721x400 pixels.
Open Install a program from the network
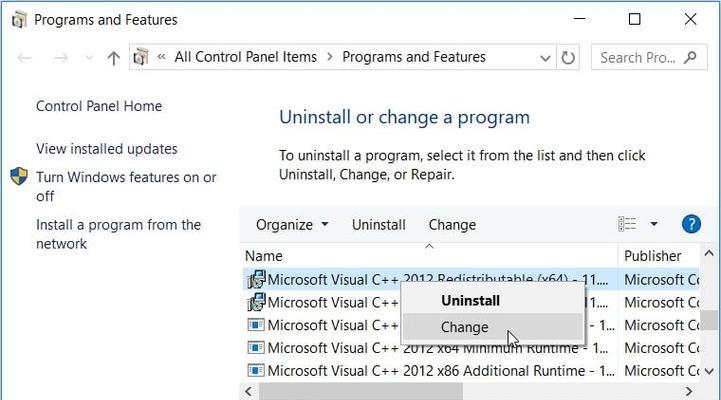pyautogui.click(x=119, y=234)
